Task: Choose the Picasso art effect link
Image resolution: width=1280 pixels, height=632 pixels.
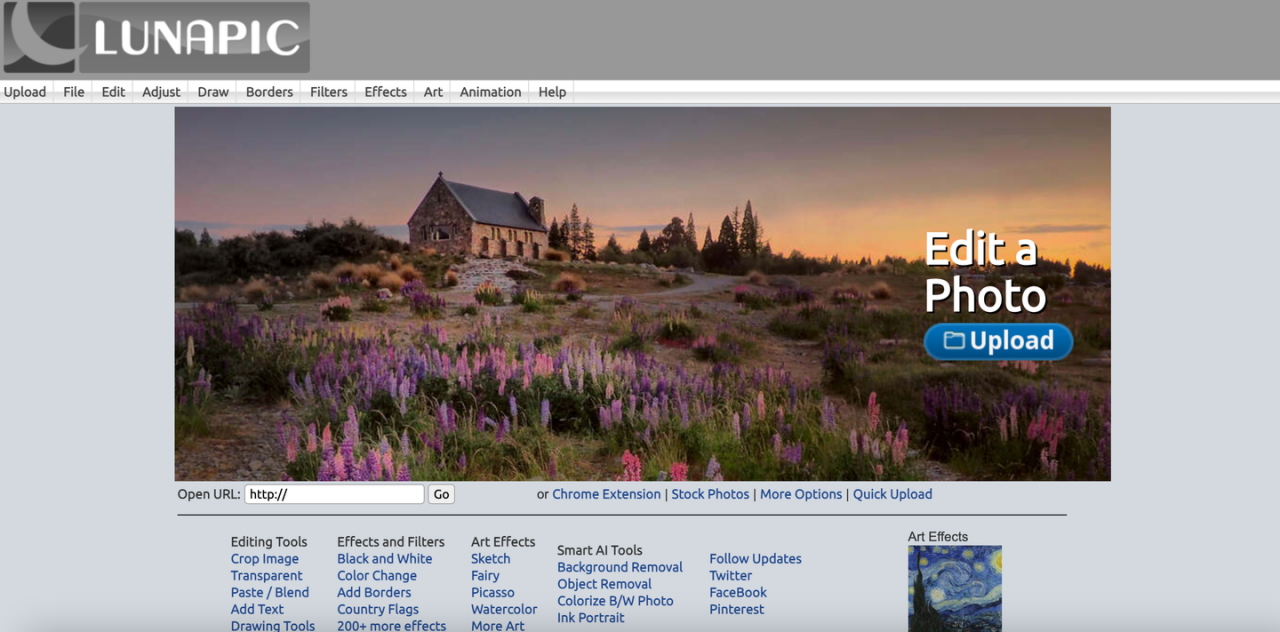Action: coord(493,593)
